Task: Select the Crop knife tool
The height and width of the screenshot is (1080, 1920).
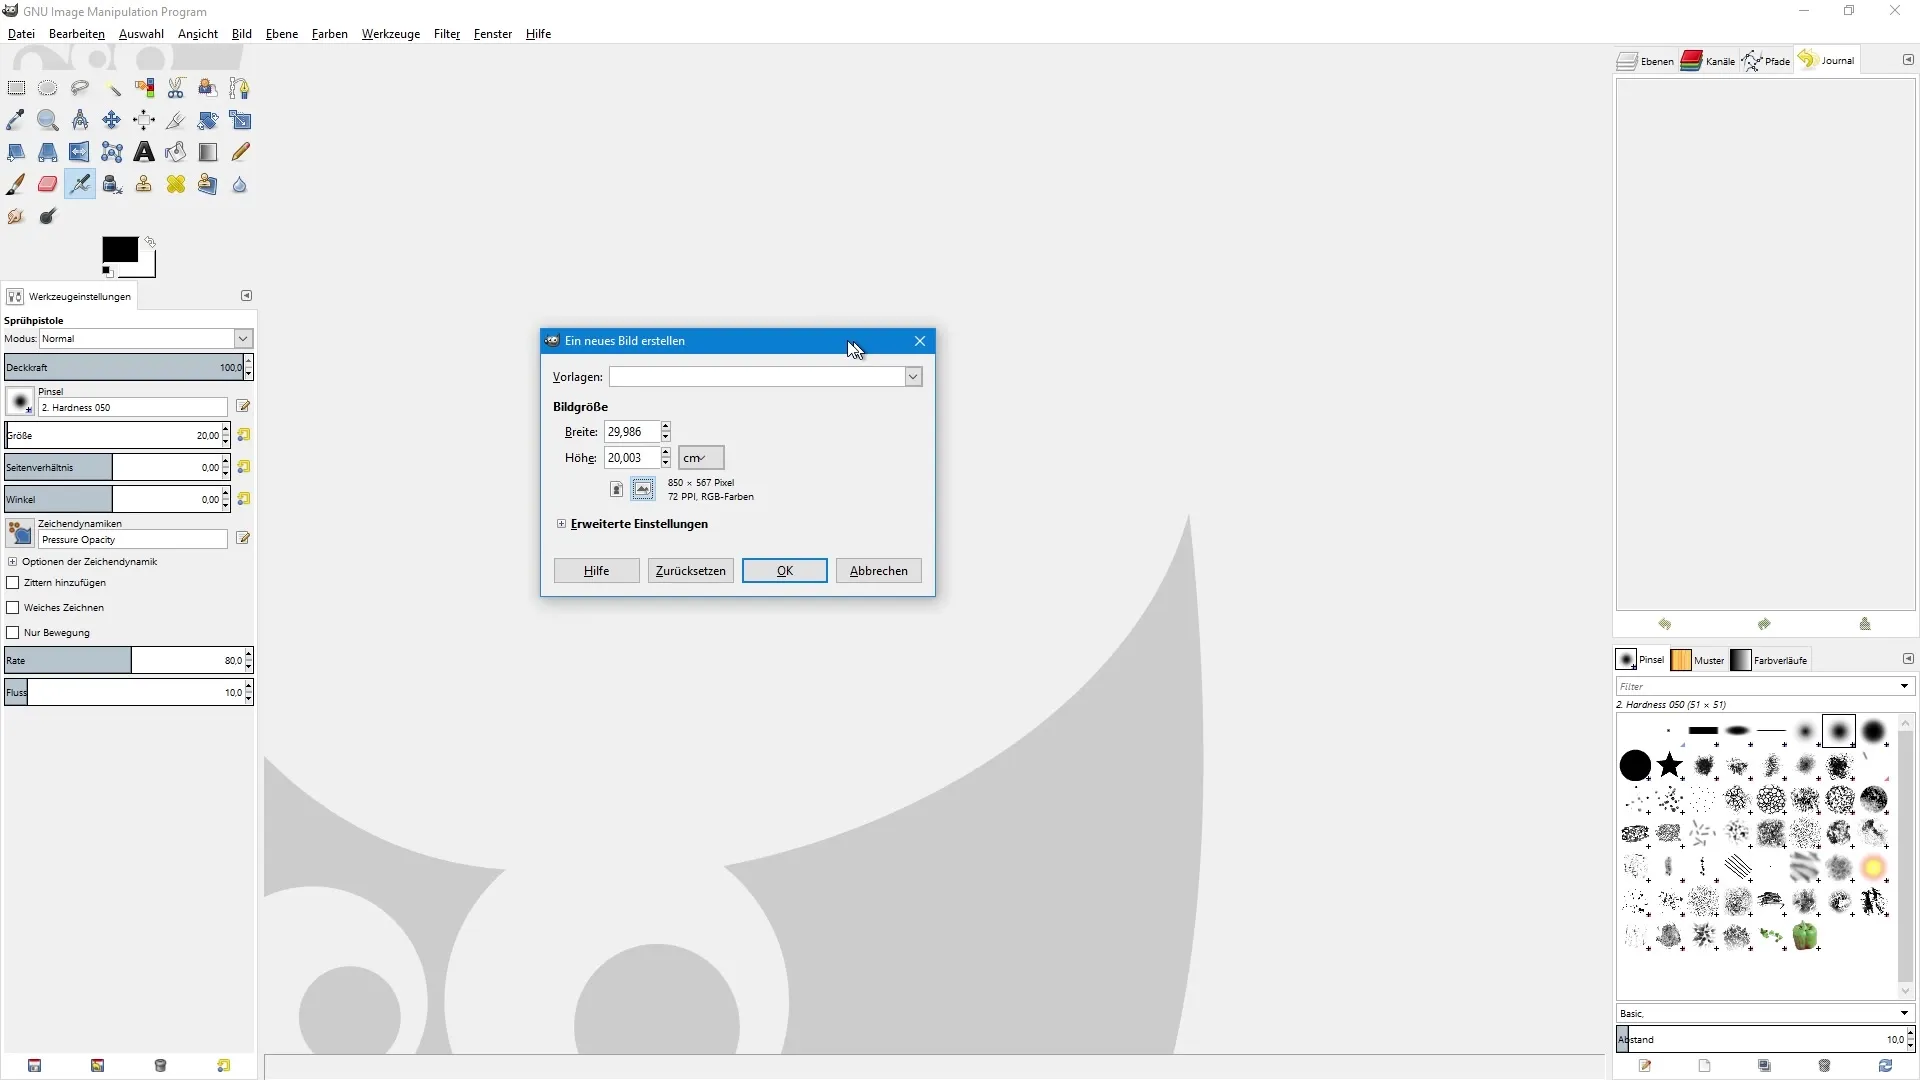Action: (176, 120)
